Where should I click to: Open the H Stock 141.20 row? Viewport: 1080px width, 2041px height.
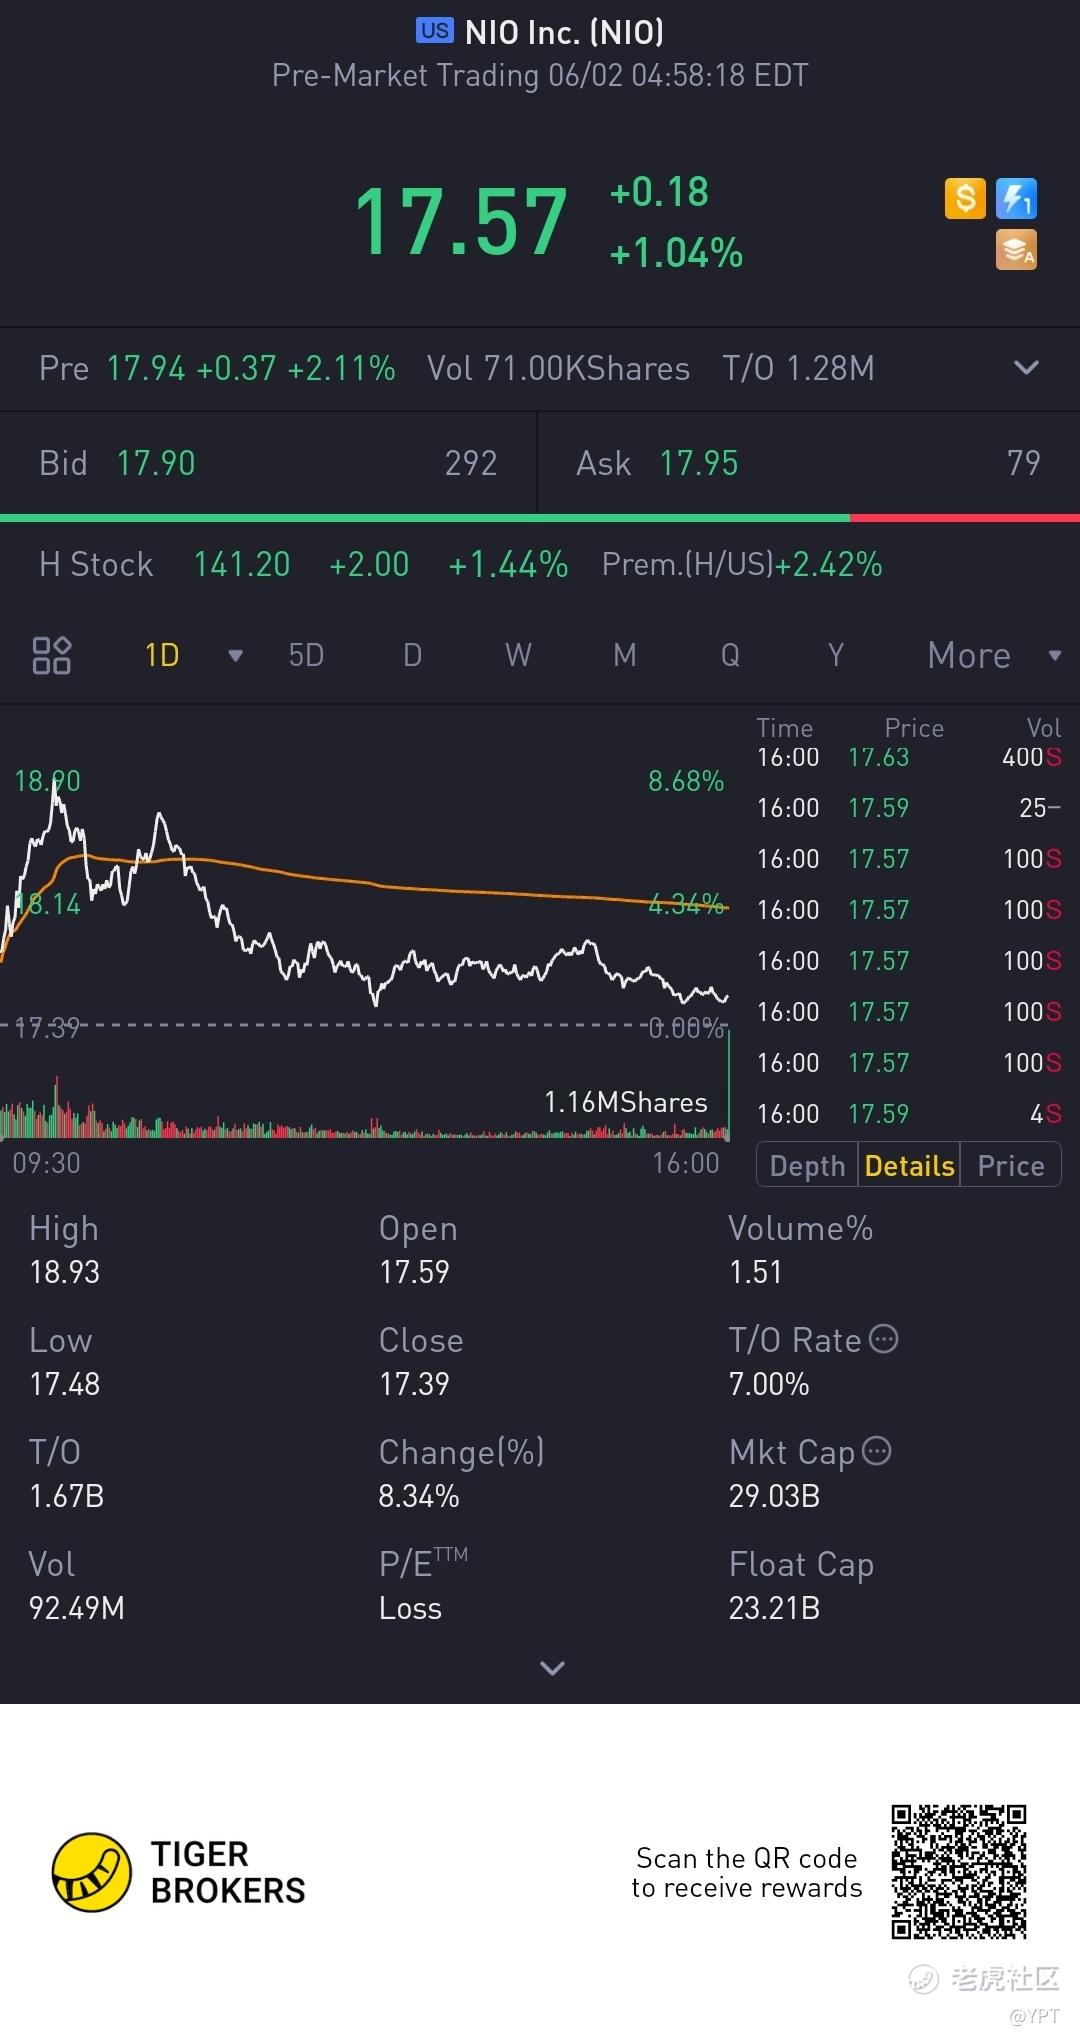[540, 565]
